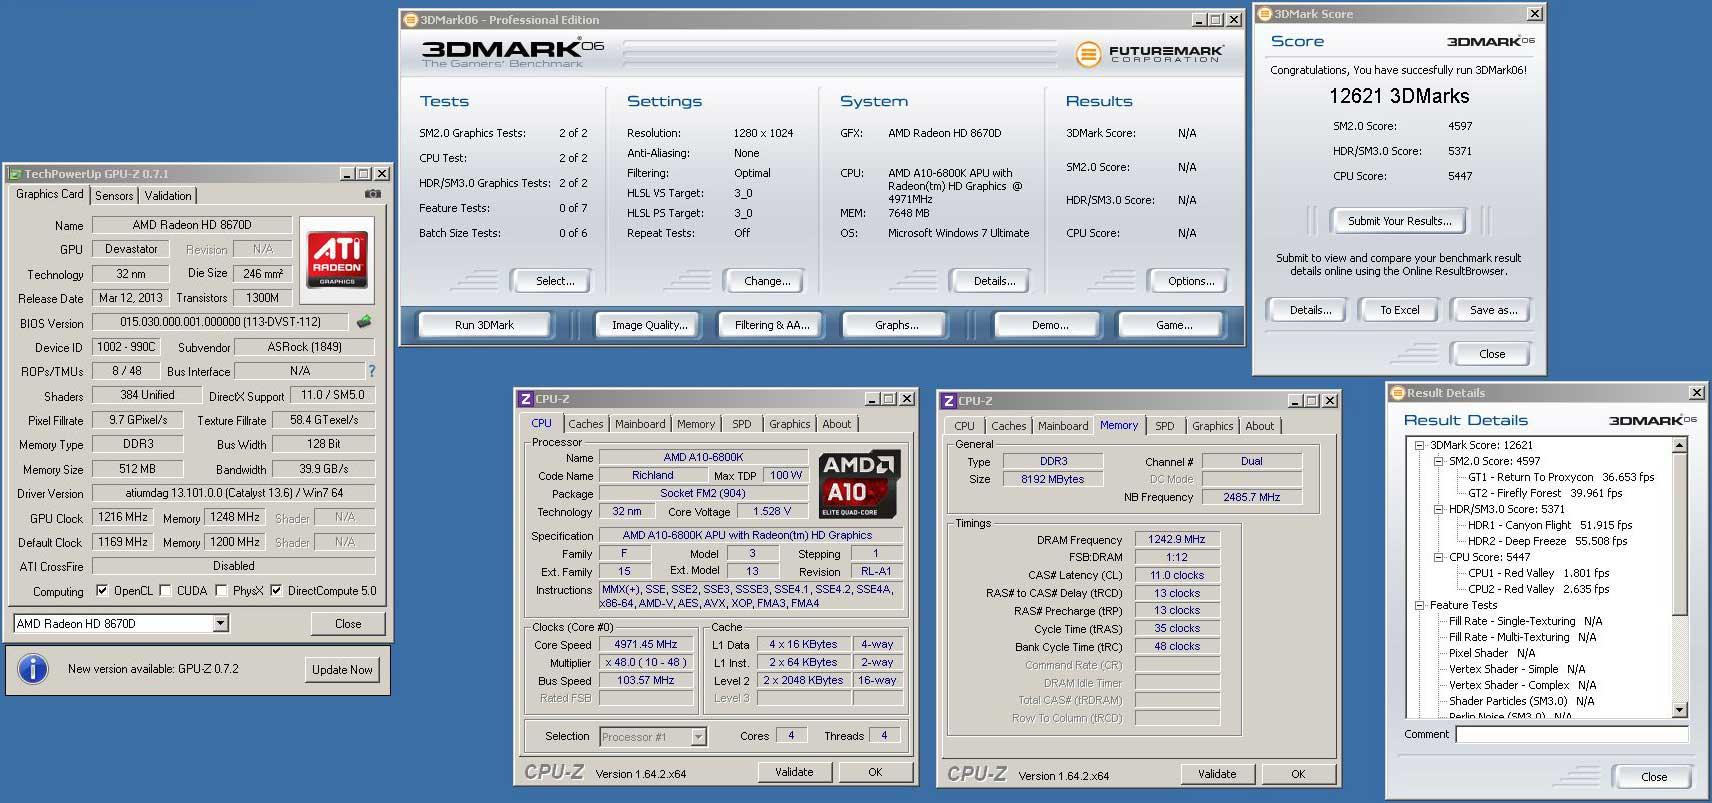
Task: Click the GPU-Z screenshot camera icon
Action: pyautogui.click(x=373, y=194)
